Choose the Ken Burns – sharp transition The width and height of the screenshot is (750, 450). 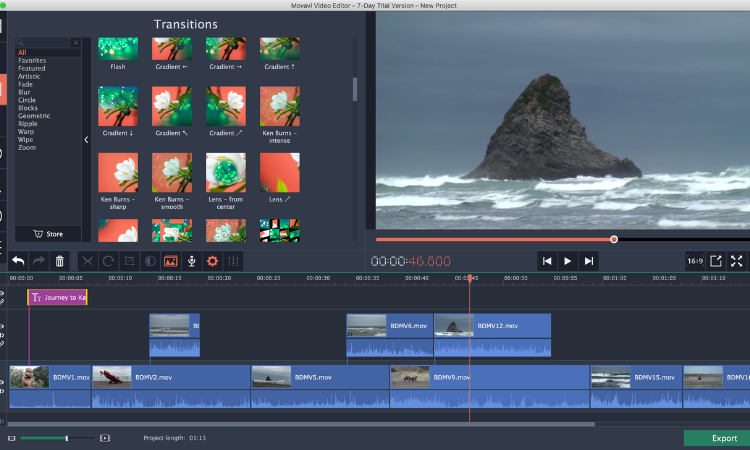(118, 173)
